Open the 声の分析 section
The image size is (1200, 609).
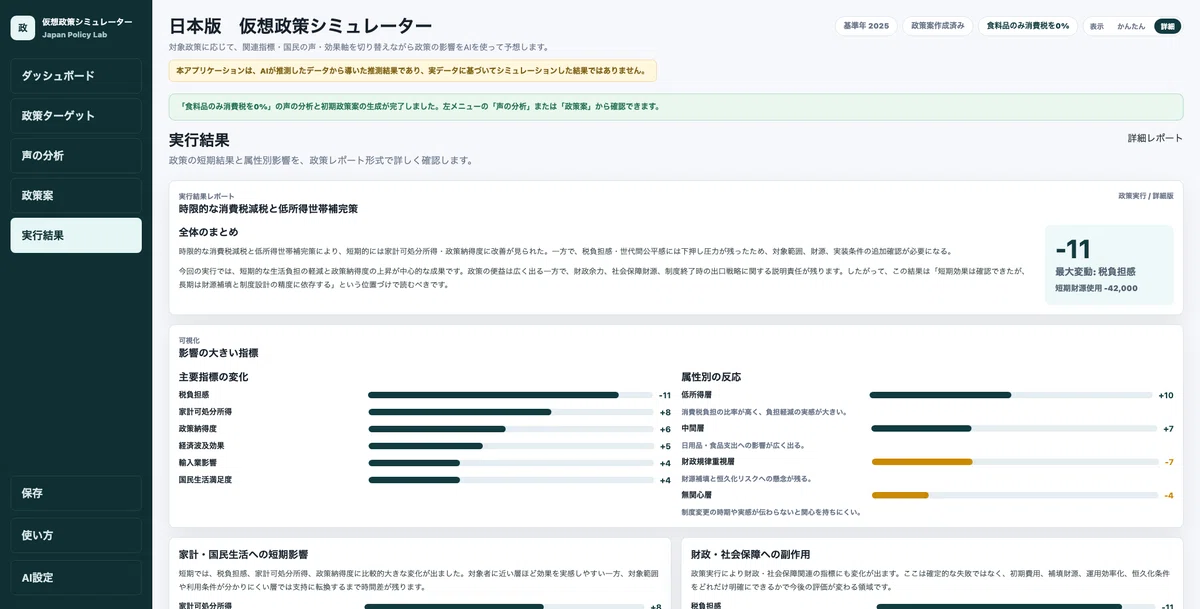point(76,156)
